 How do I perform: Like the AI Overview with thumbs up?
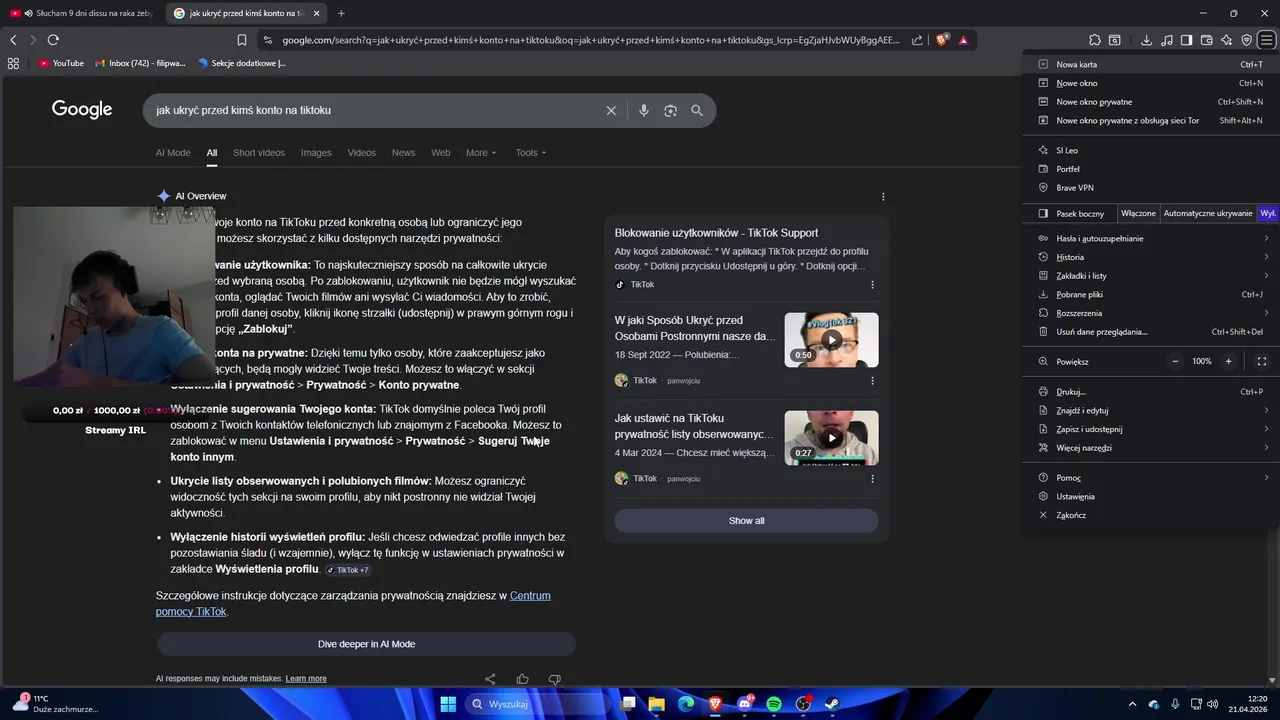pos(522,679)
